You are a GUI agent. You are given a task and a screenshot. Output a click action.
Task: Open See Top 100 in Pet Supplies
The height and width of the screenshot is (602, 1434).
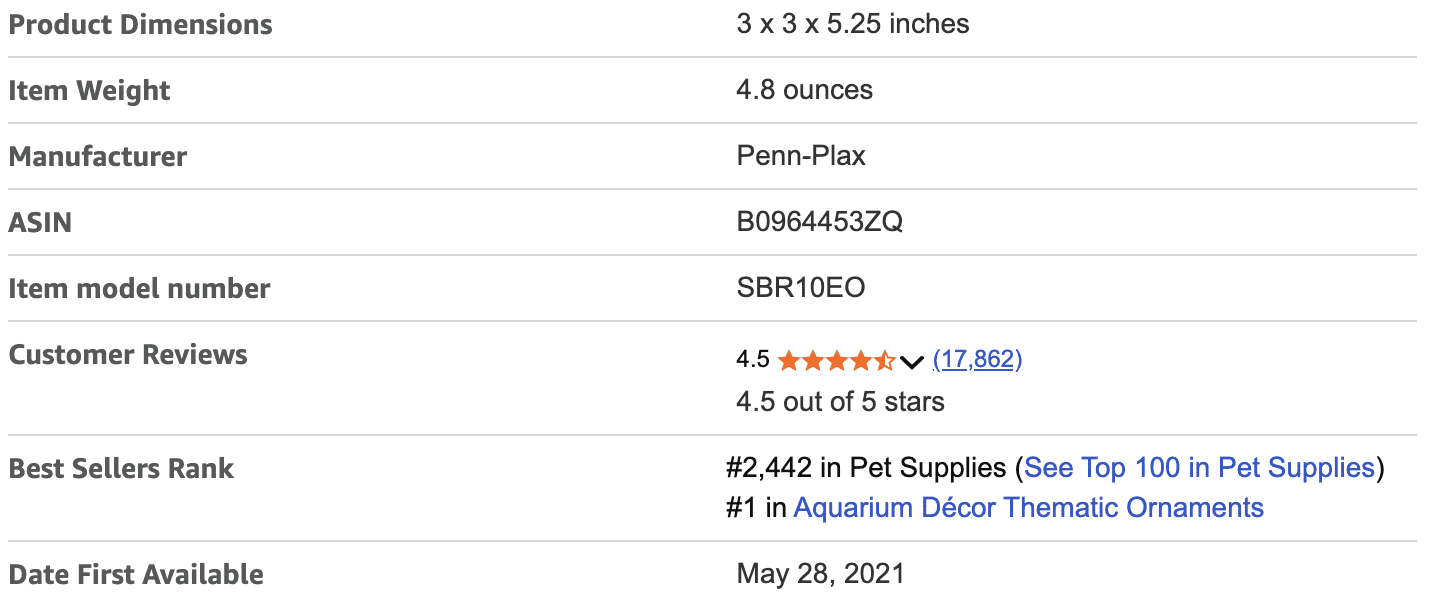pyautogui.click(x=1199, y=467)
